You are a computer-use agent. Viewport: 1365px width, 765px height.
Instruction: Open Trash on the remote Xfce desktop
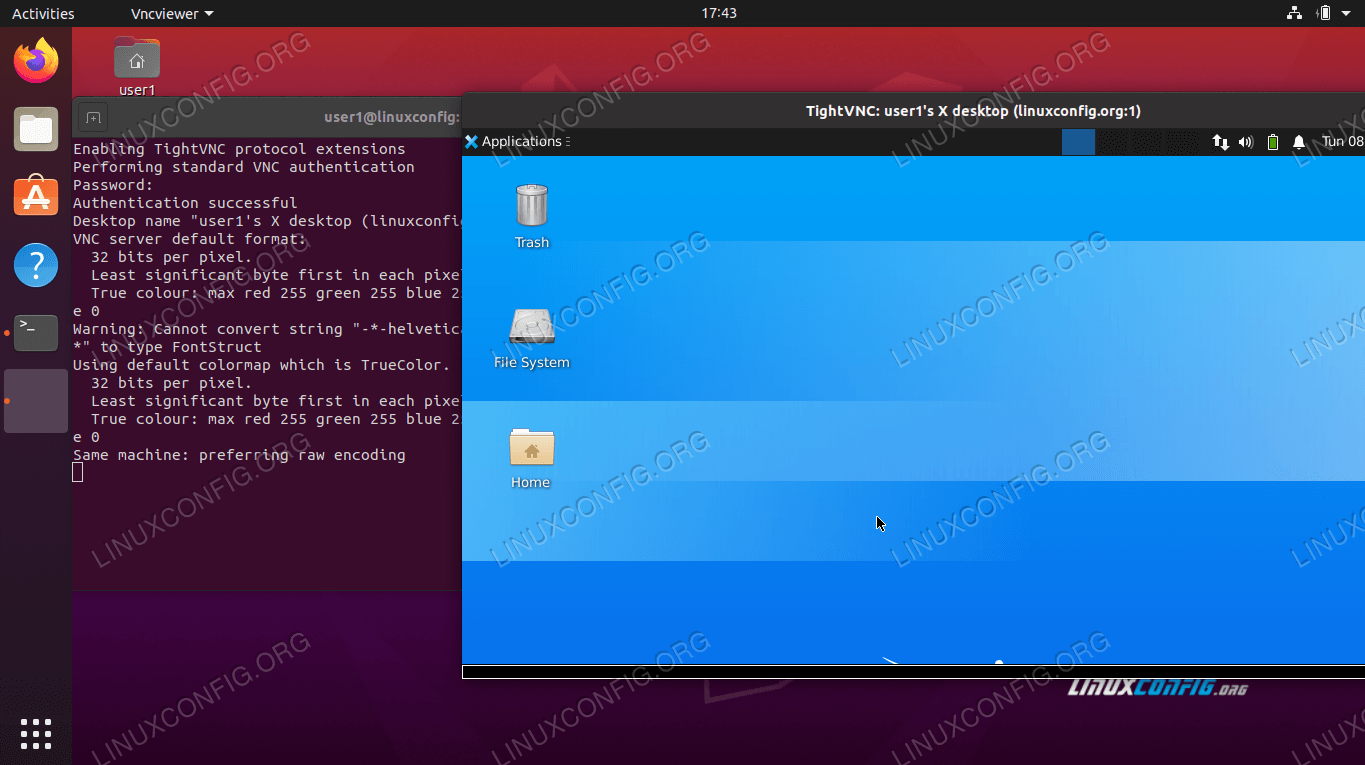pos(532,216)
